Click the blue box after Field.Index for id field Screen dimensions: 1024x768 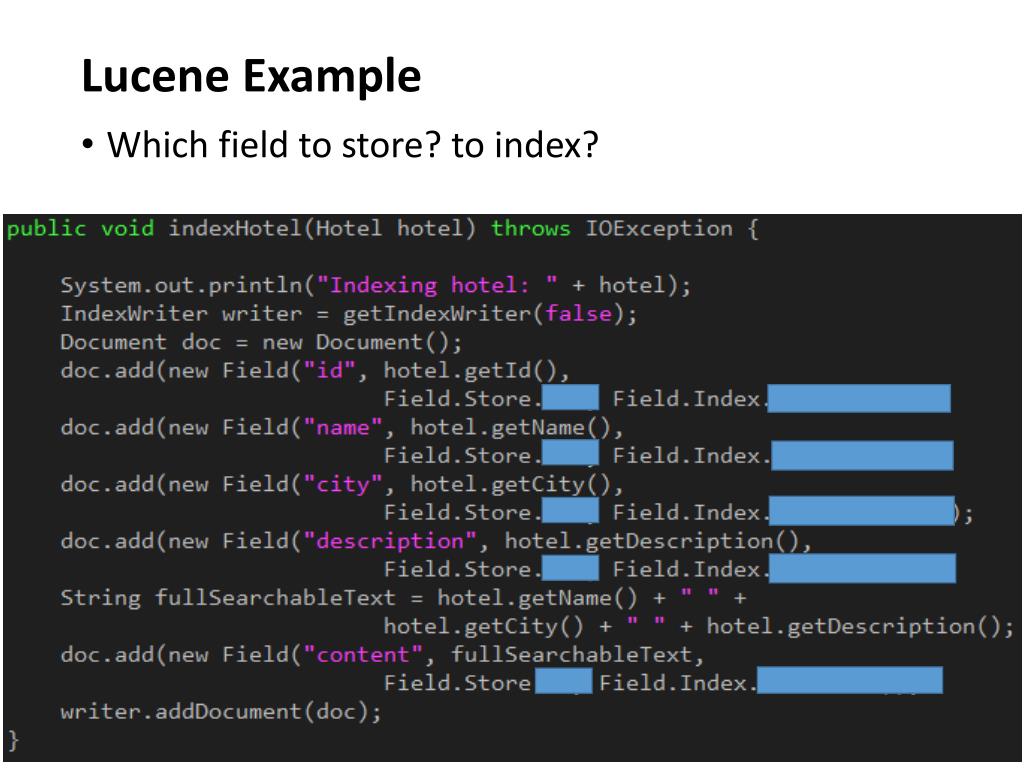pos(859,398)
